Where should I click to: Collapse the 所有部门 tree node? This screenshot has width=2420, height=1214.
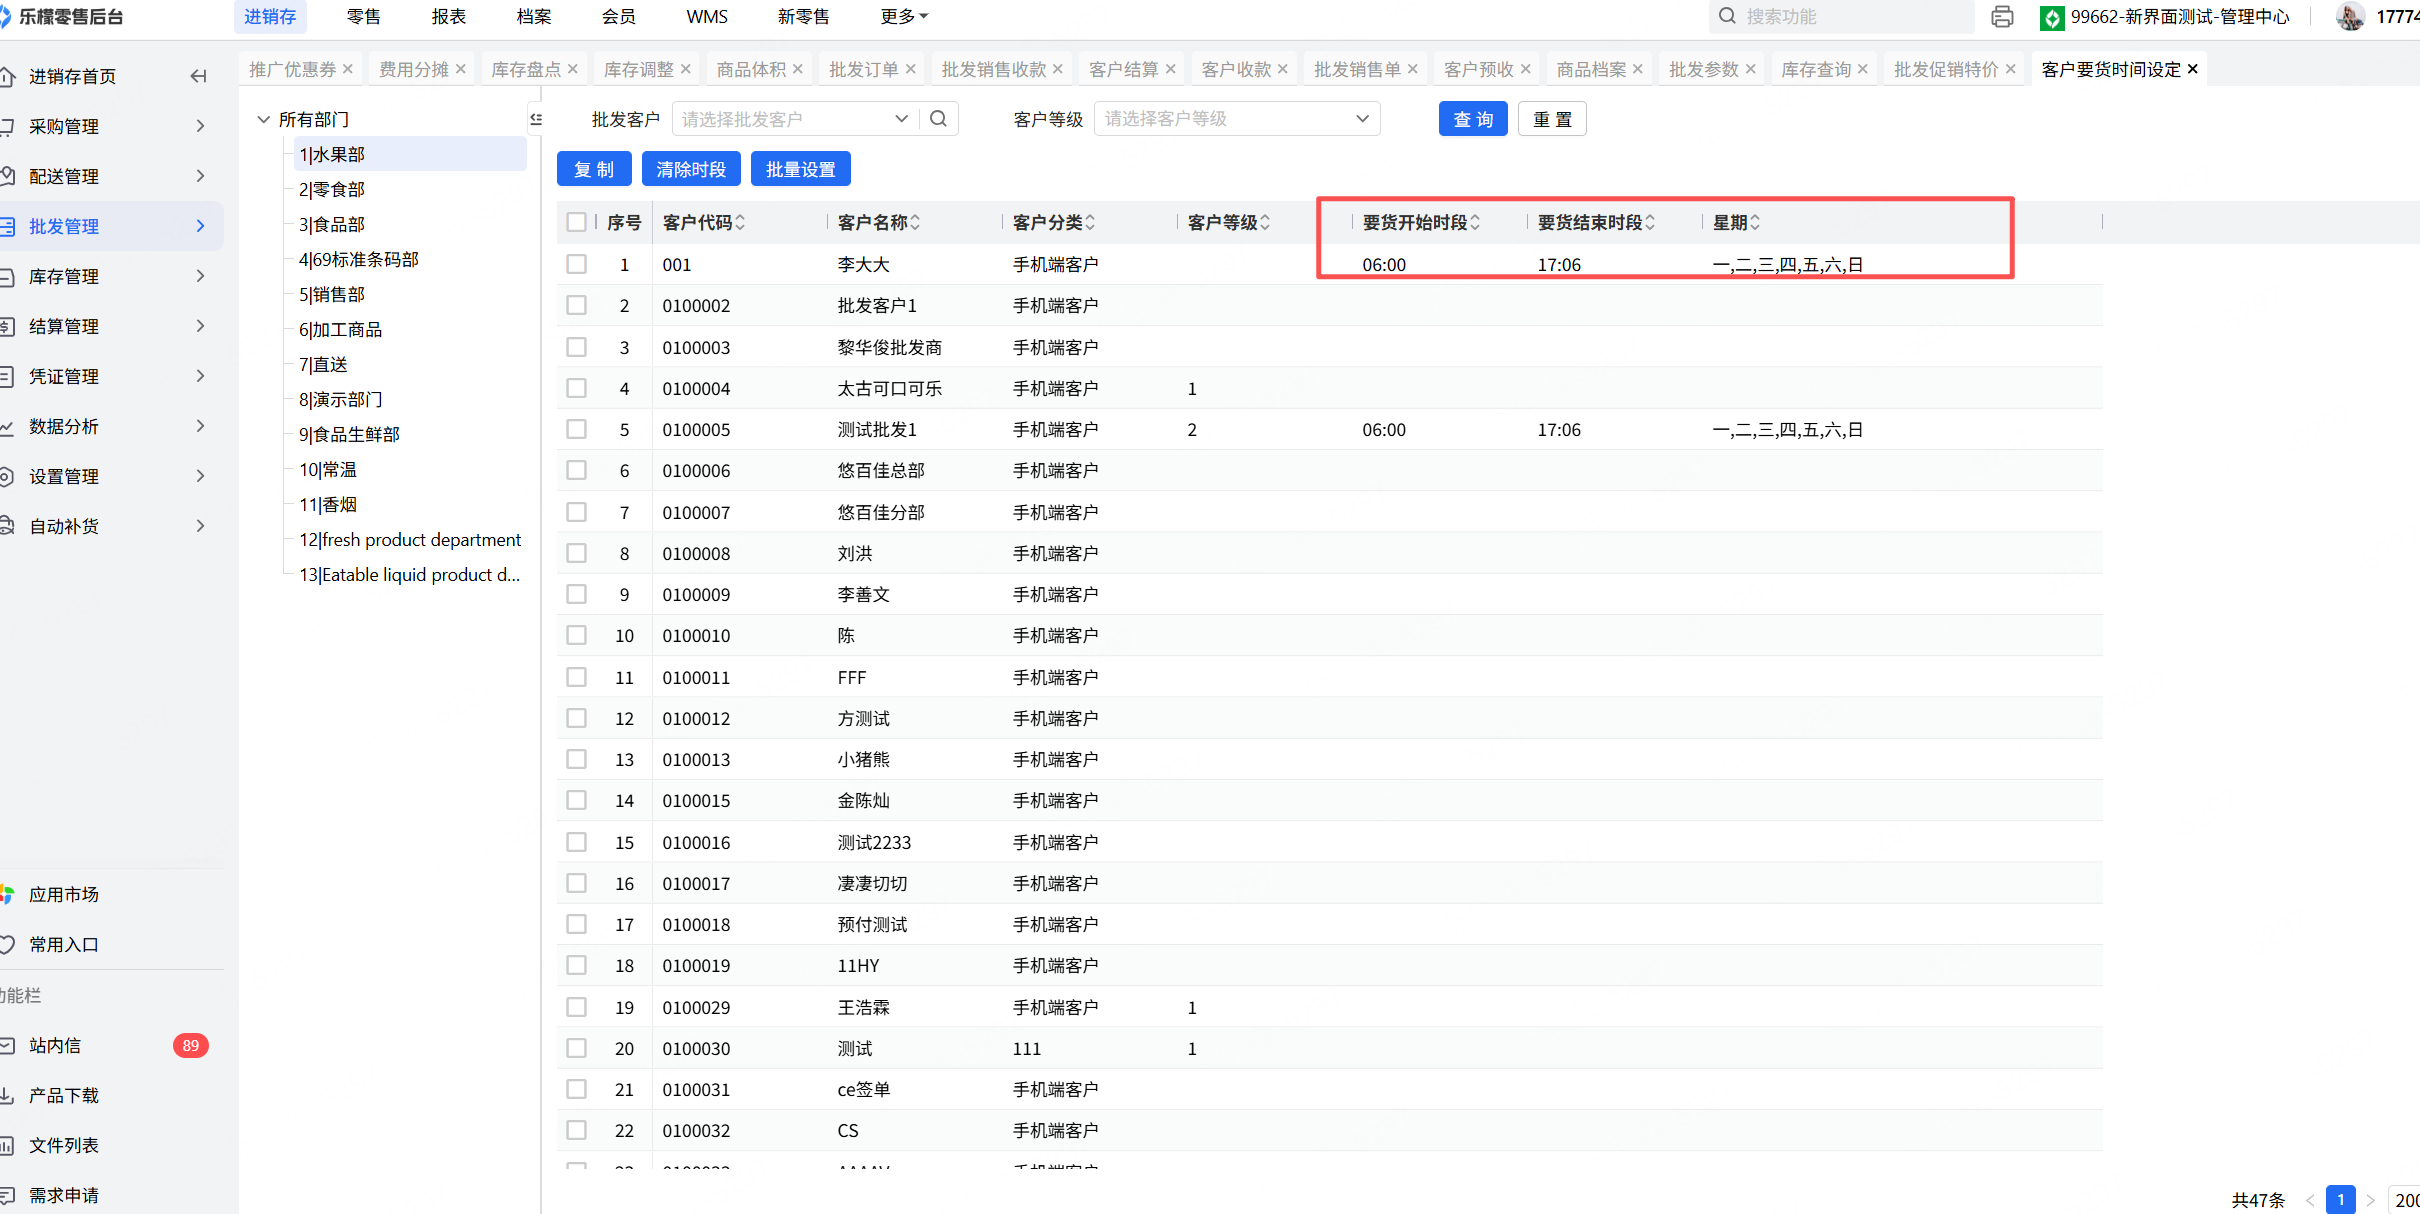coord(264,119)
